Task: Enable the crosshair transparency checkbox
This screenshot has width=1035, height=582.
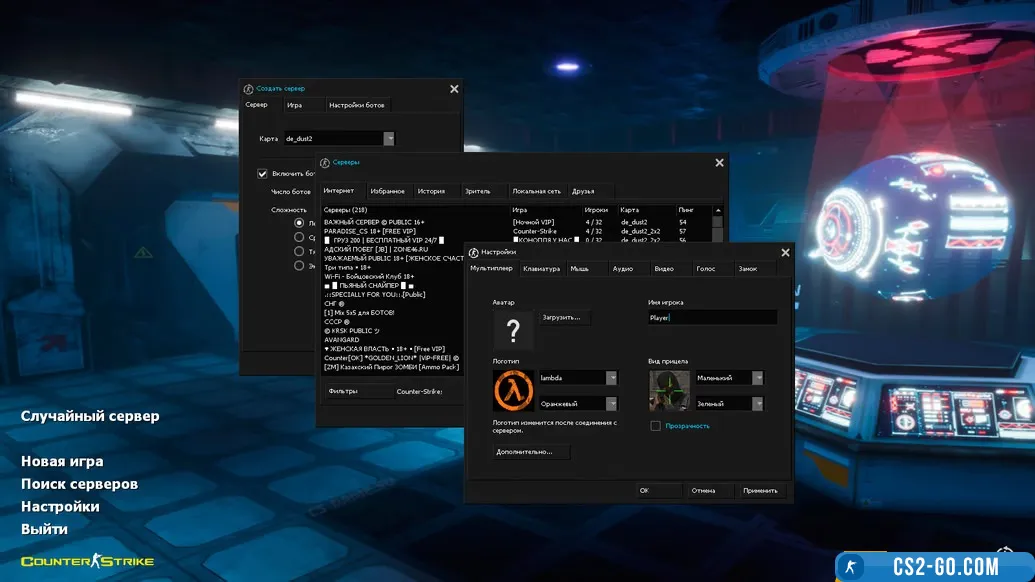Action: pos(656,426)
